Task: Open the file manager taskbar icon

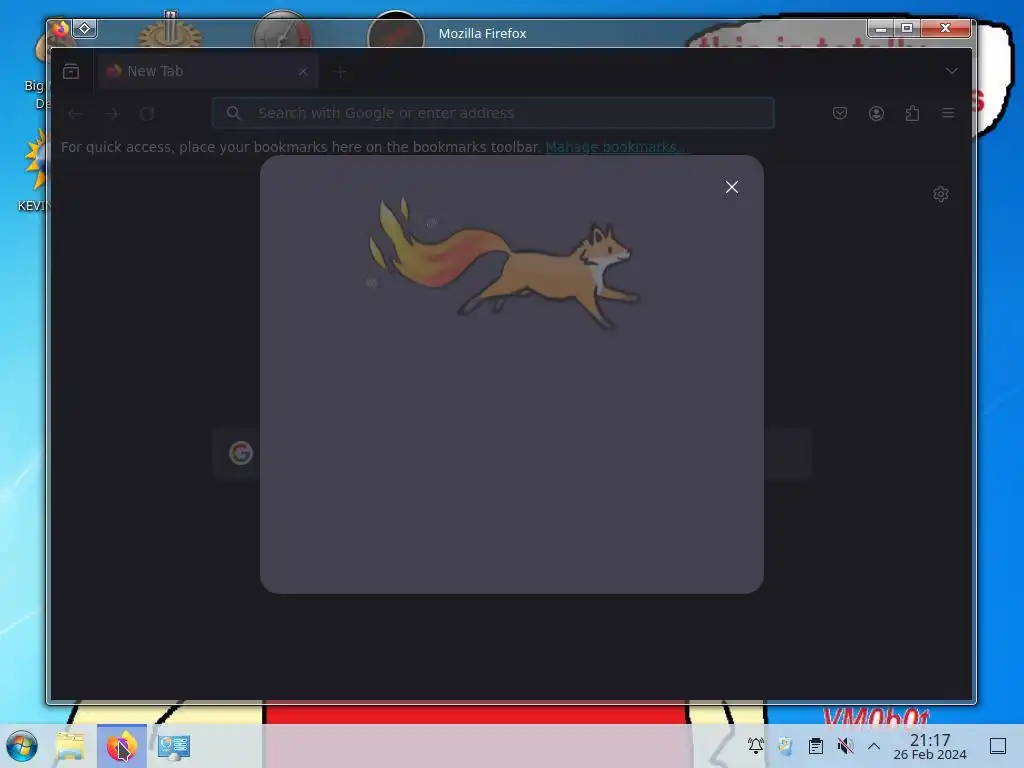Action: (71, 746)
